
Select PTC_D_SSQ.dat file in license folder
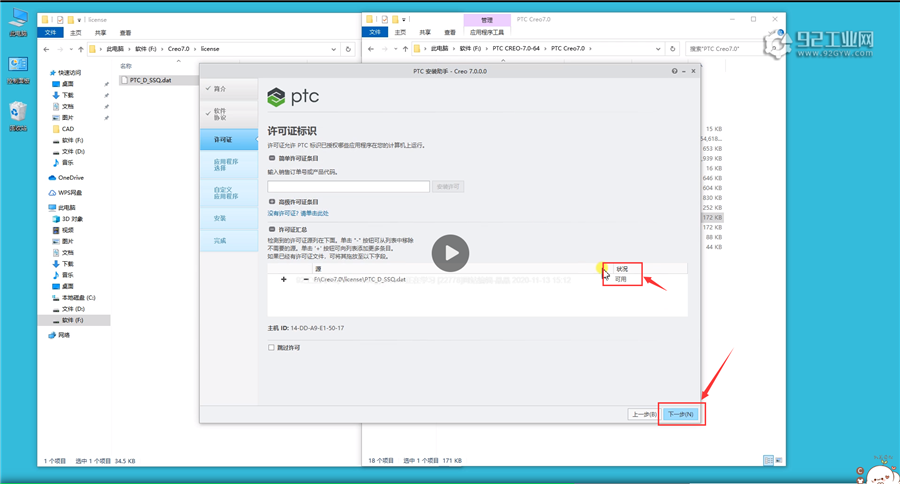pyautogui.click(x=150, y=80)
